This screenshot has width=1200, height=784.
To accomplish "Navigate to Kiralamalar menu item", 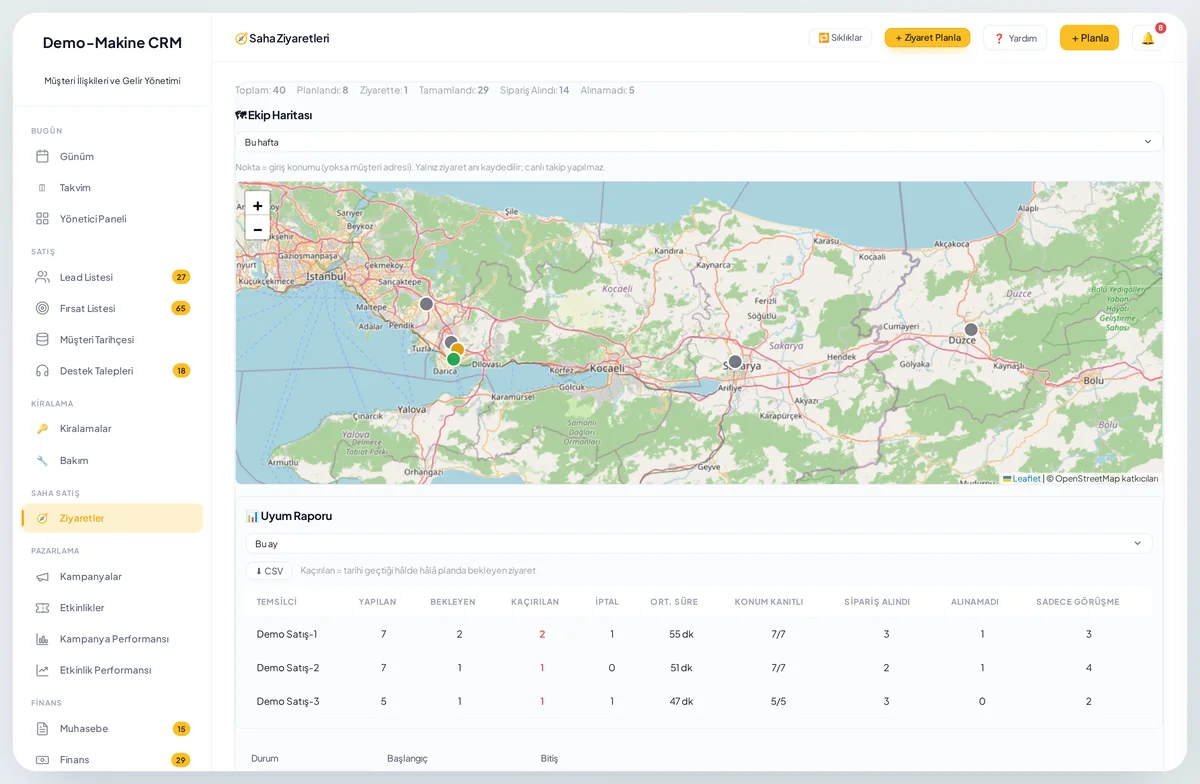I will point(112,428).
